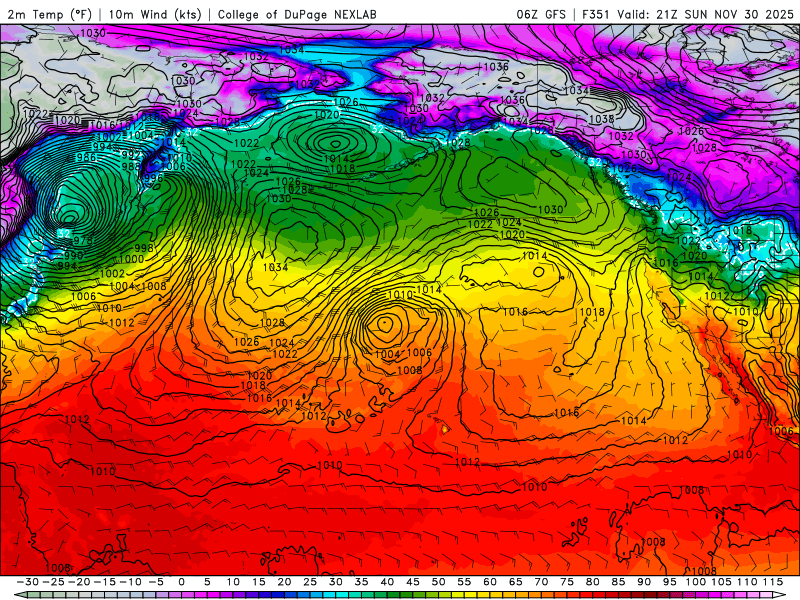Select the "College of DuPage NEXLAB" title text
The image size is (800, 600).
point(297,14)
